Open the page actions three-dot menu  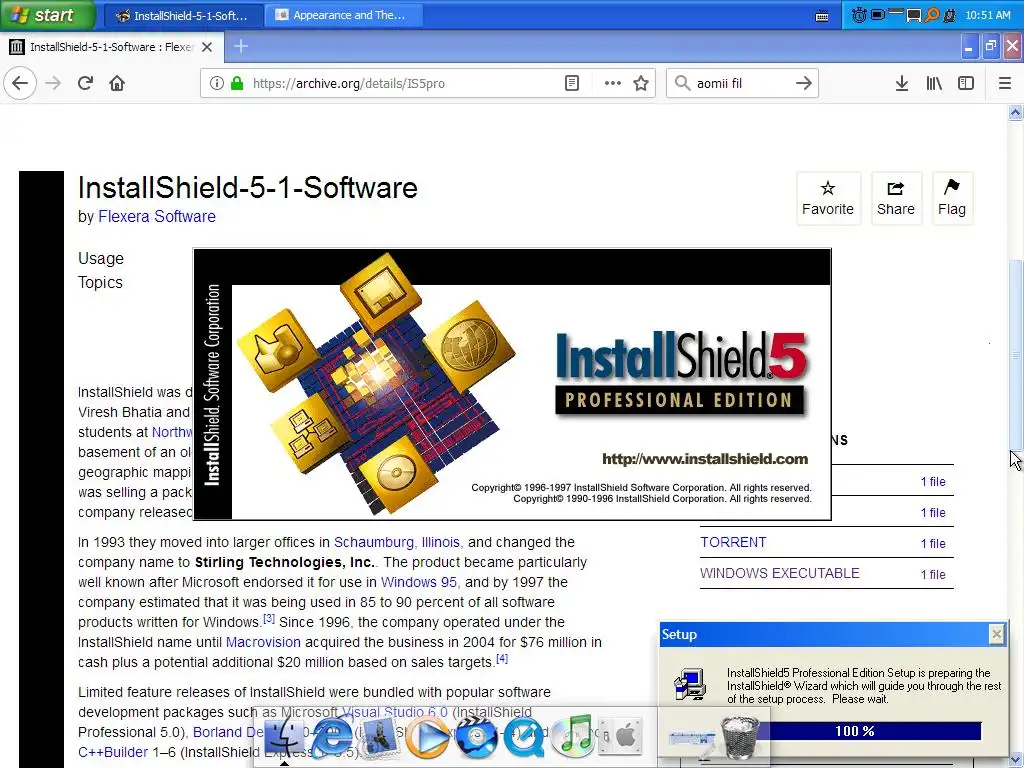[x=613, y=83]
